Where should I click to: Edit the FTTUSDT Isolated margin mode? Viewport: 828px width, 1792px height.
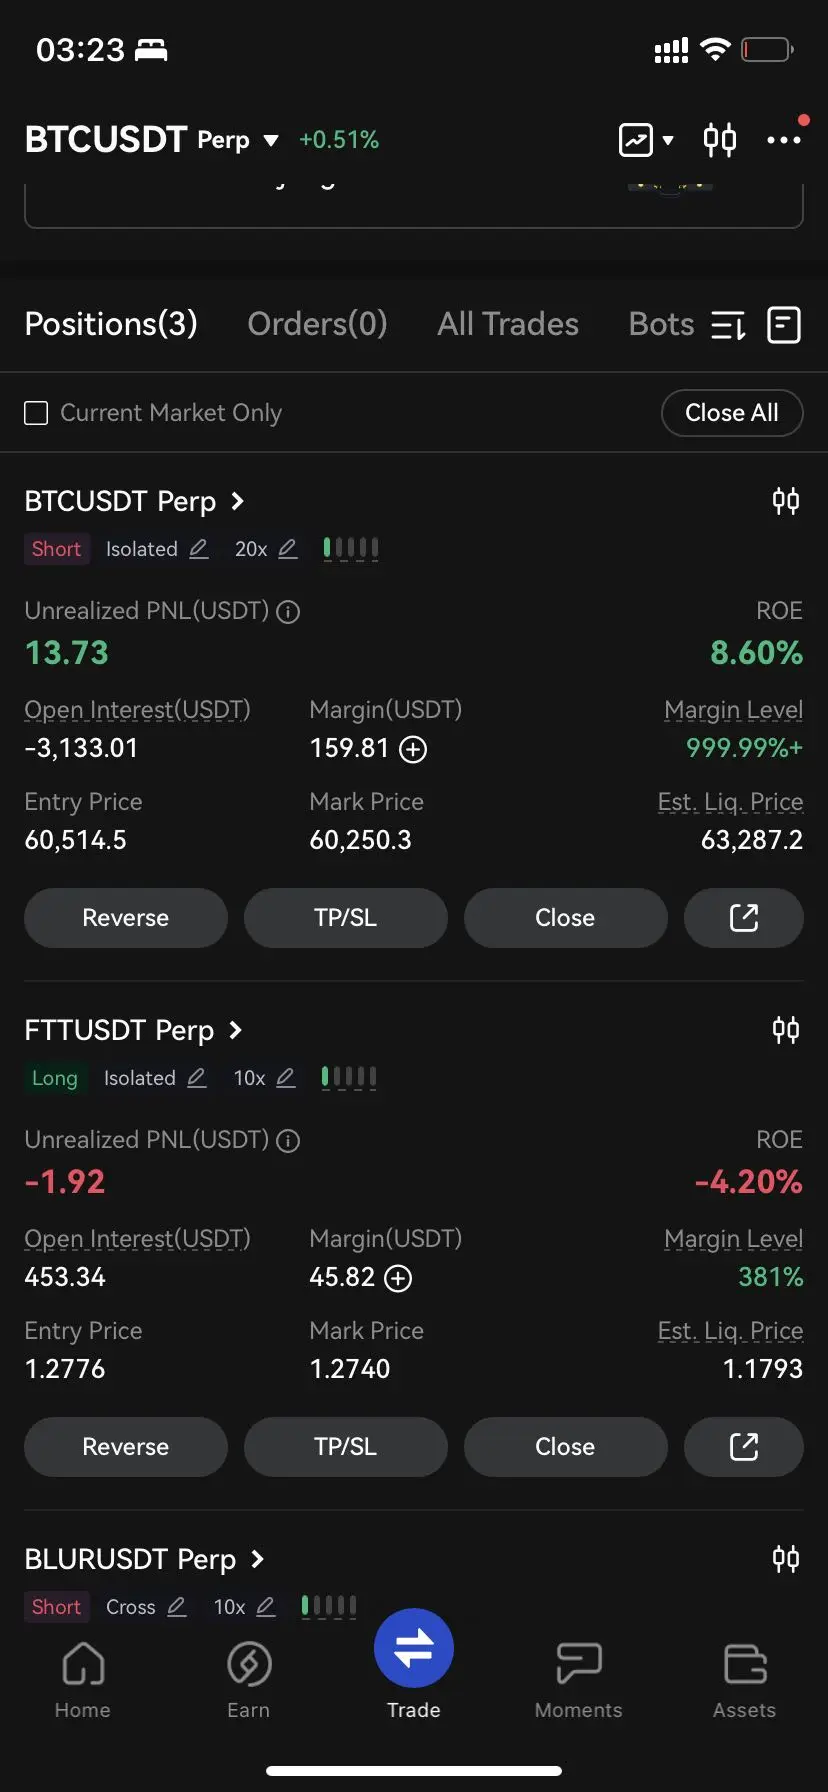[197, 1078]
